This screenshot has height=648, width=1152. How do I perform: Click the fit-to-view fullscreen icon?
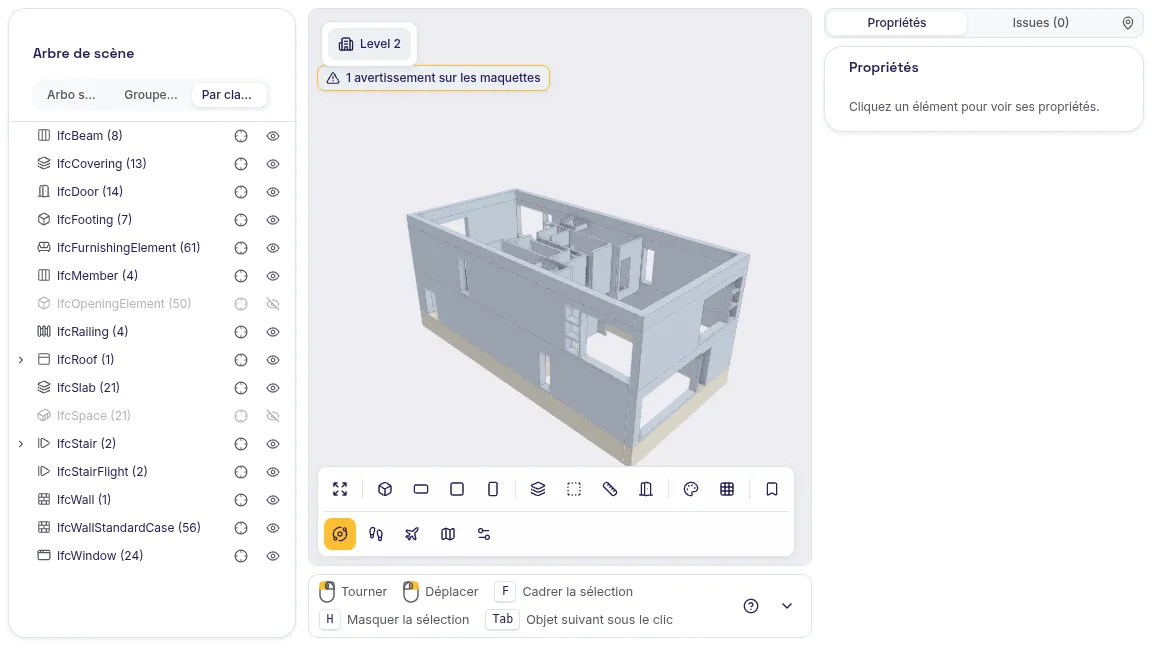pyautogui.click(x=339, y=489)
